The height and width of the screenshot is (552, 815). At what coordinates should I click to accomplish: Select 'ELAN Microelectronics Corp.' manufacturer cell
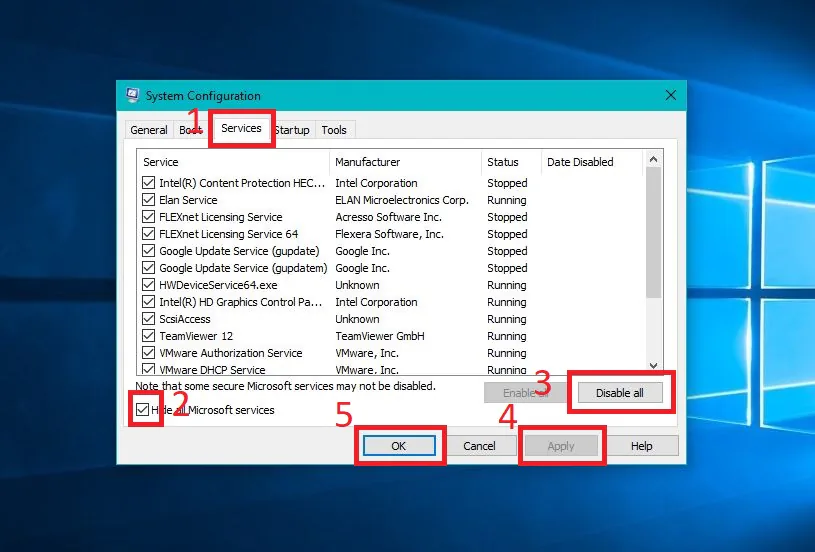click(402, 200)
